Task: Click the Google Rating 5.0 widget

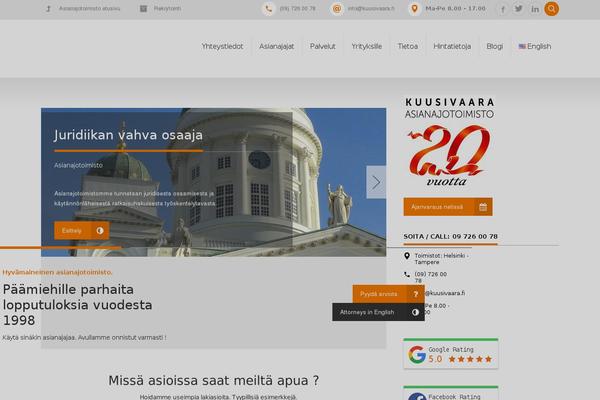Action: point(451,354)
